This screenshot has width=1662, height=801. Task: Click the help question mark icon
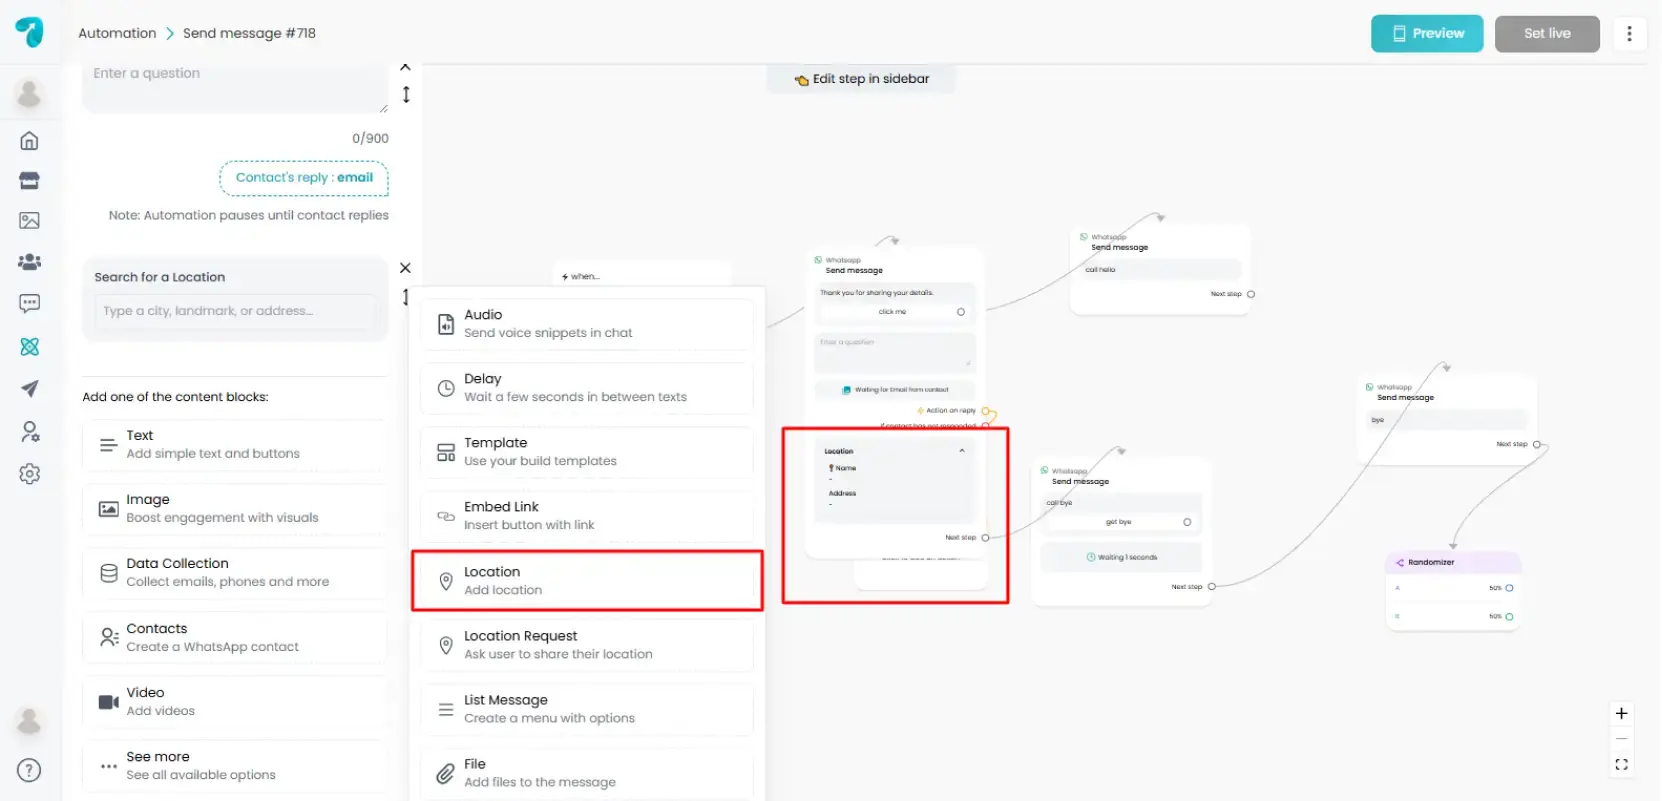pos(29,770)
